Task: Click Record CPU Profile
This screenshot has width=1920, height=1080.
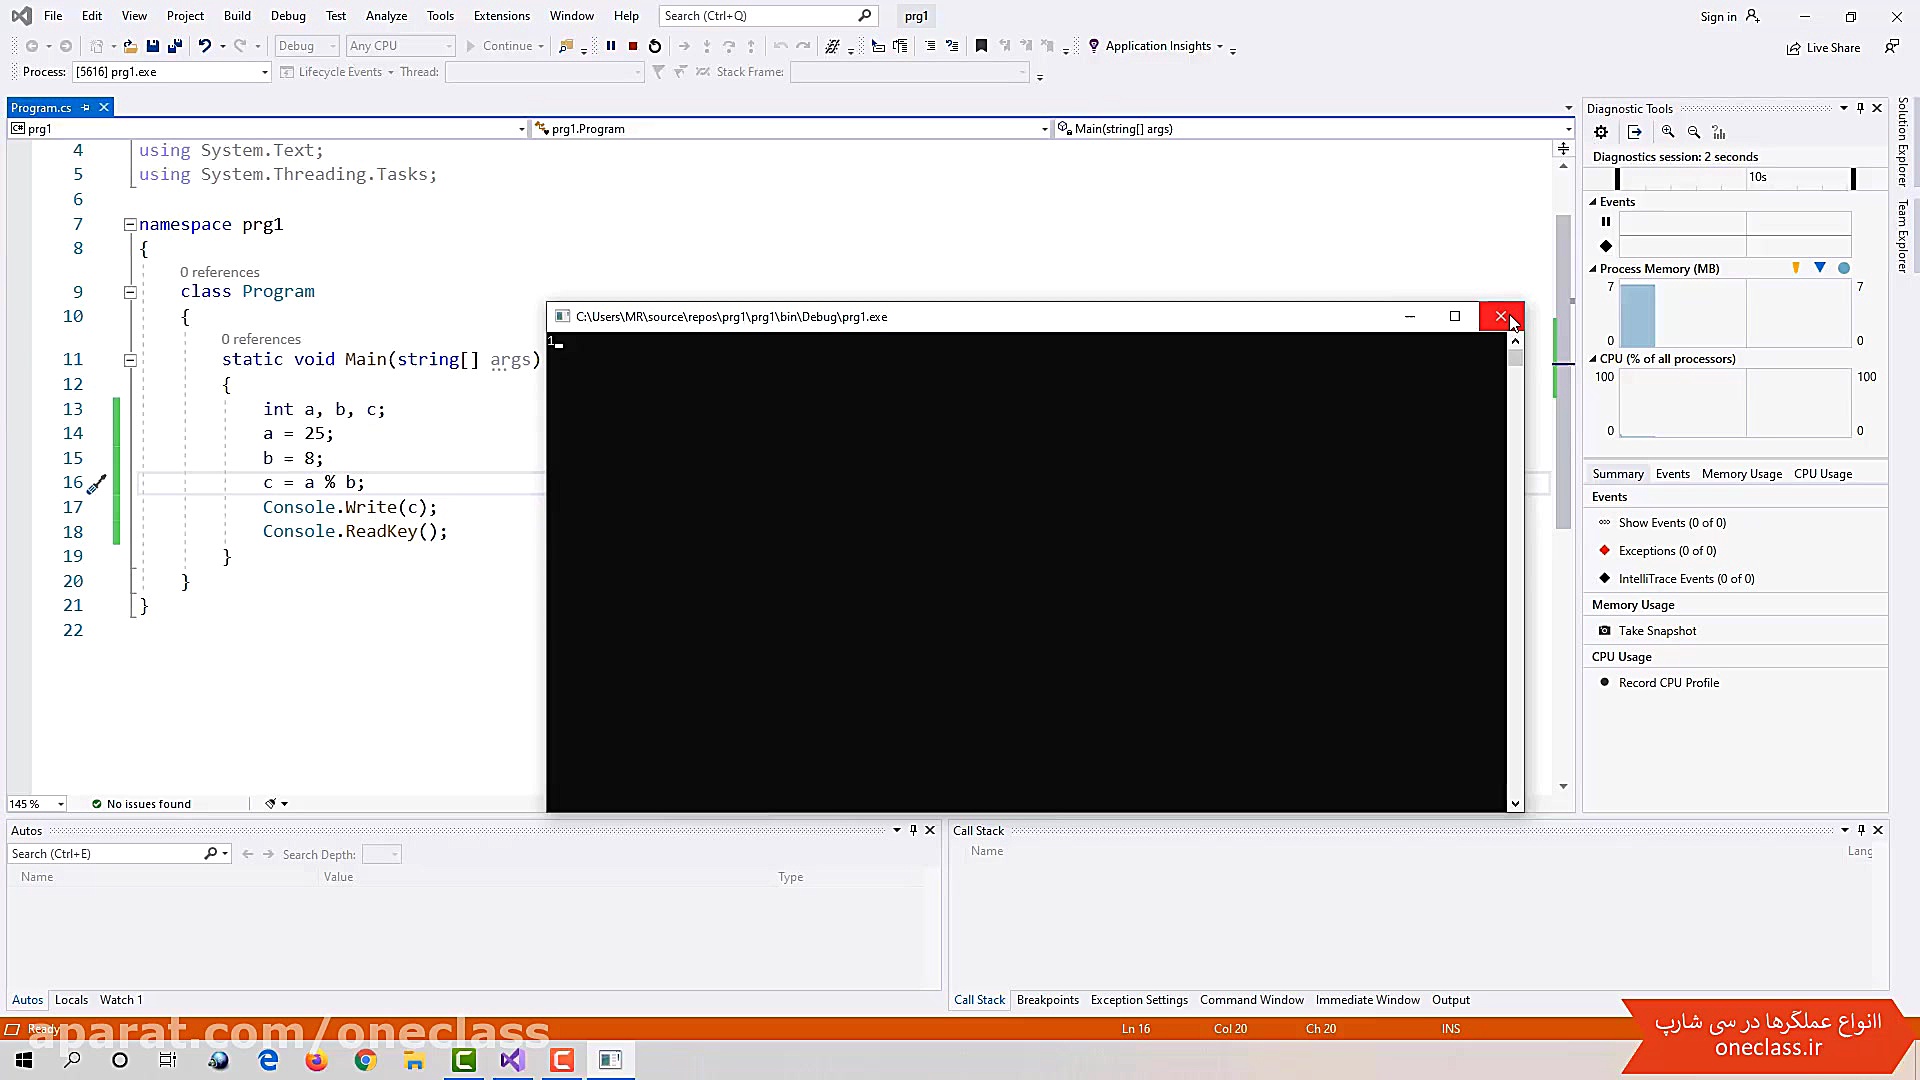Action: point(1669,683)
